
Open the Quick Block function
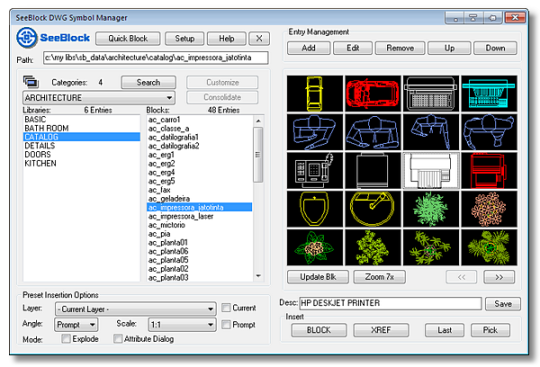[x=128, y=39]
